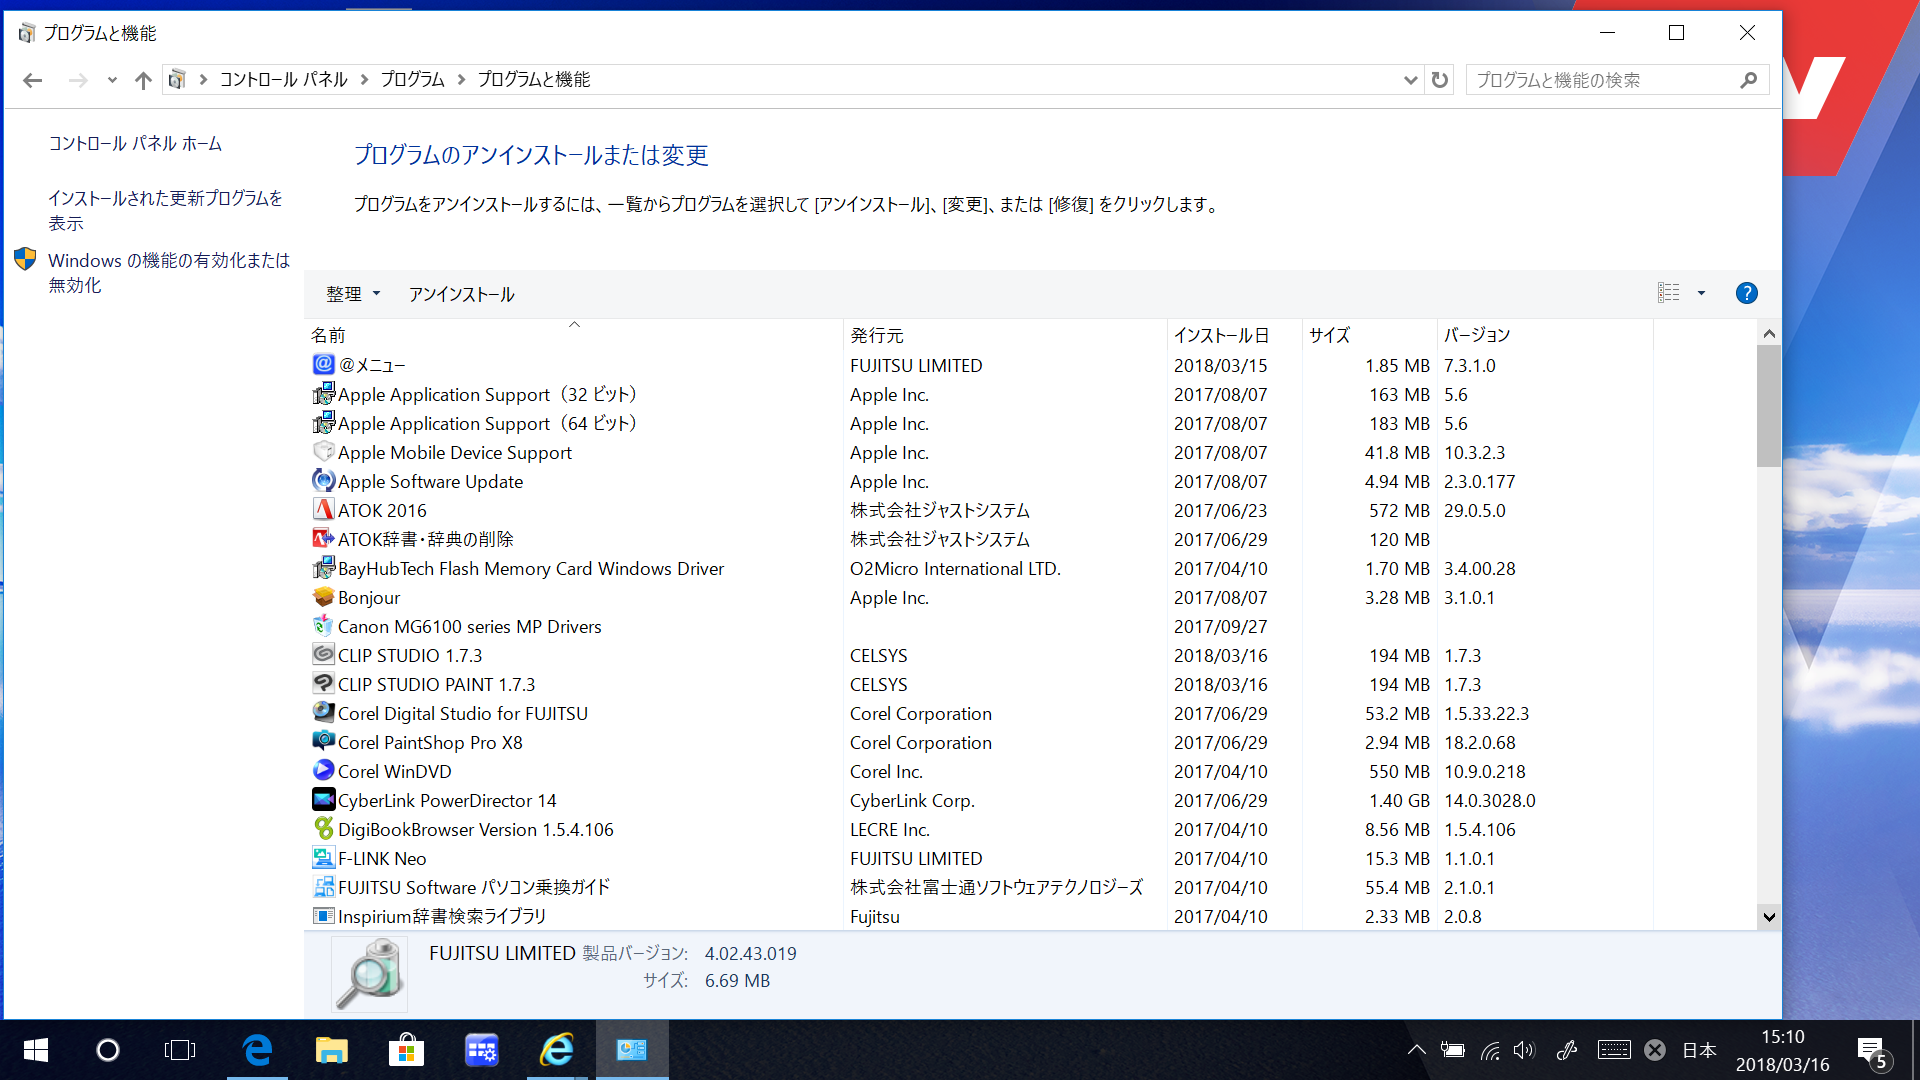Image resolution: width=1920 pixels, height=1080 pixels.
Task: Open the 整理 dropdown menu
Action: pyautogui.click(x=353, y=294)
